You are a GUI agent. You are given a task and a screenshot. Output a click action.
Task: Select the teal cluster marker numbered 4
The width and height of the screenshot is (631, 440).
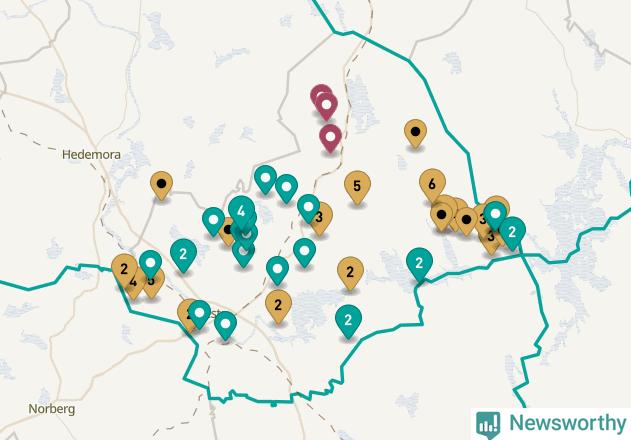pyautogui.click(x=241, y=211)
